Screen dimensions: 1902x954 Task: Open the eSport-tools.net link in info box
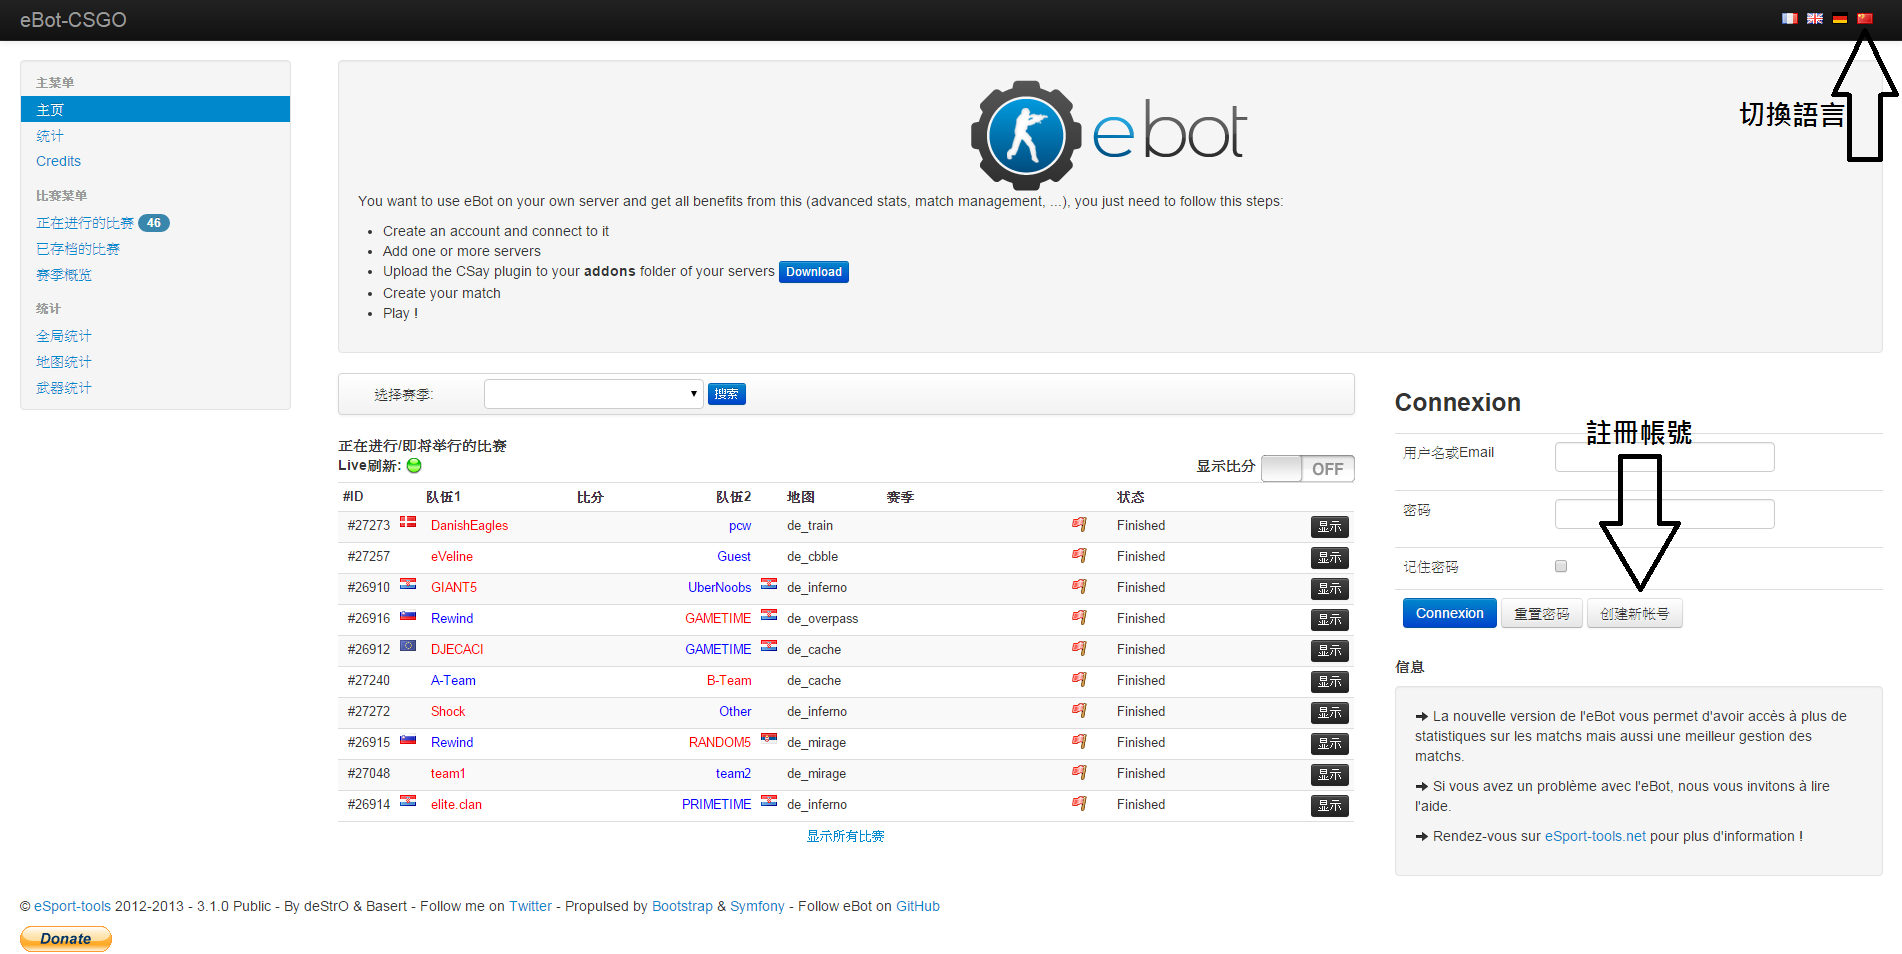point(1595,836)
